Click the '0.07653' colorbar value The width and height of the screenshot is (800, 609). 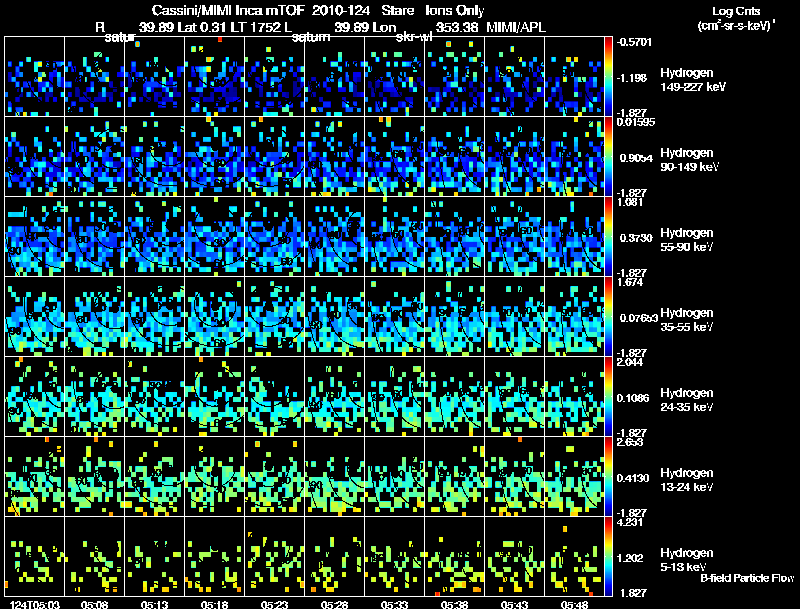pos(639,318)
